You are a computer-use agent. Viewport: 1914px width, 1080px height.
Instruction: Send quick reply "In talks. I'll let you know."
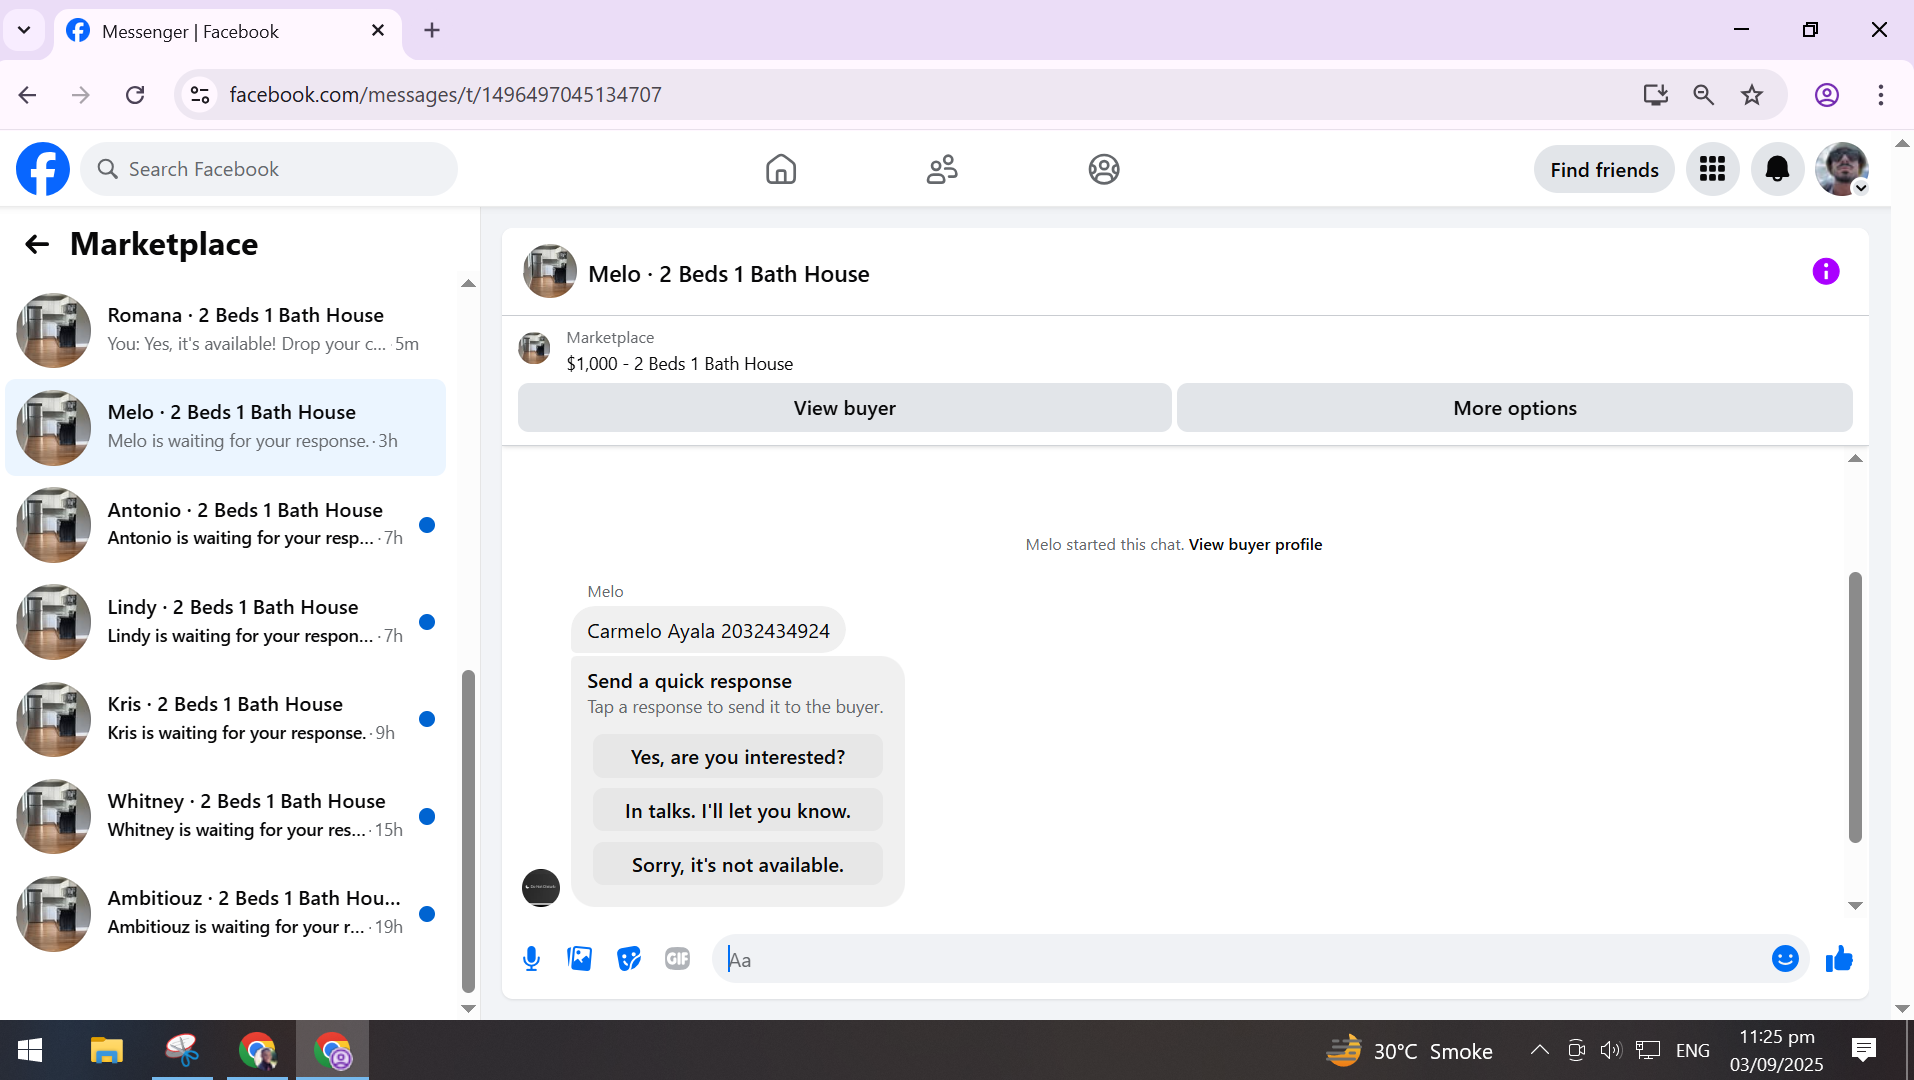click(x=738, y=811)
